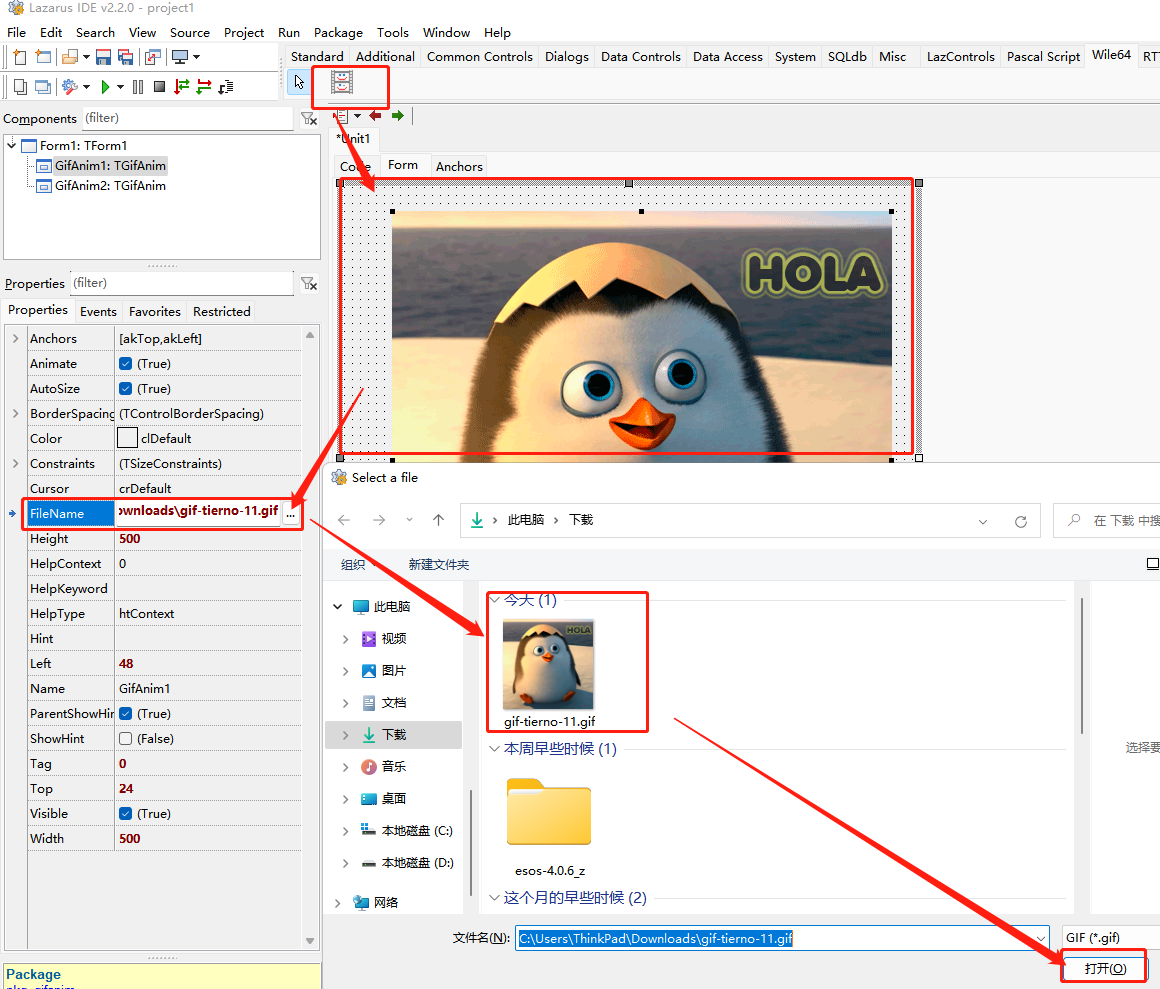Viewport: 1160px width, 989px height.
Task: Open the GIF (*.gif) file type dropdown
Action: (x=1111, y=938)
